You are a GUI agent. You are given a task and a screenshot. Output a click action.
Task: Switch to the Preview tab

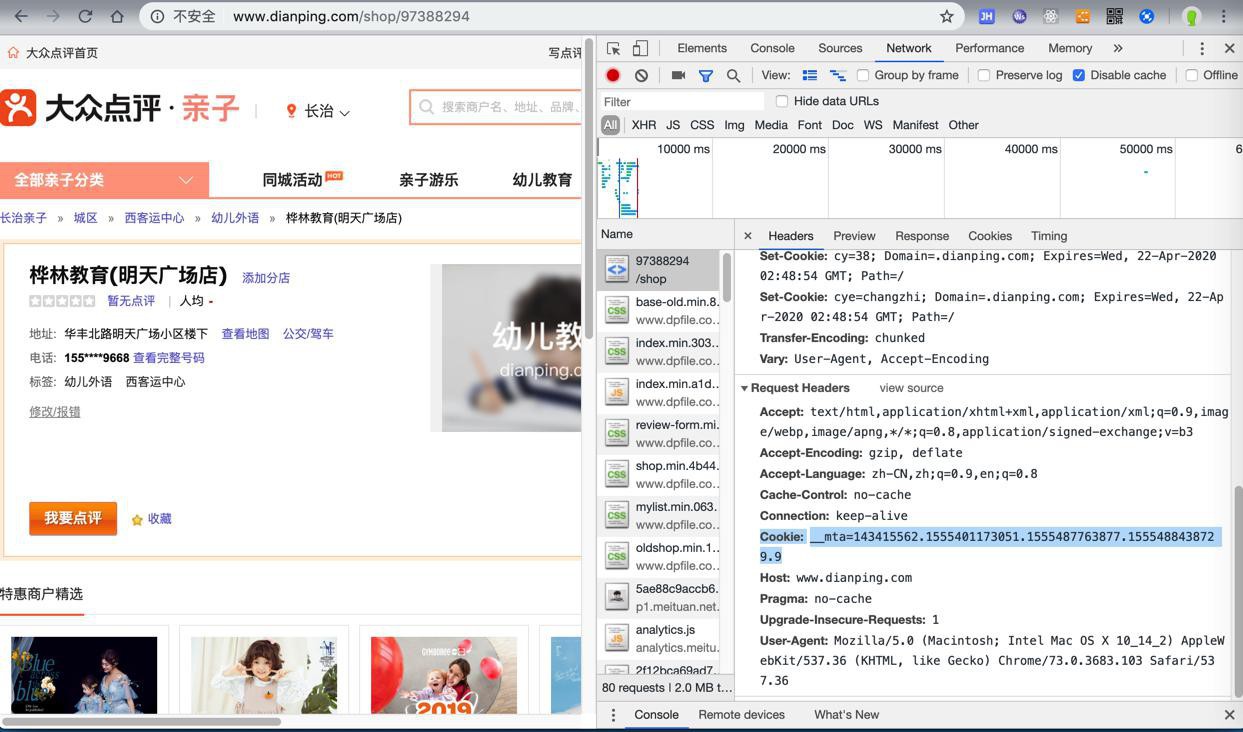point(854,236)
